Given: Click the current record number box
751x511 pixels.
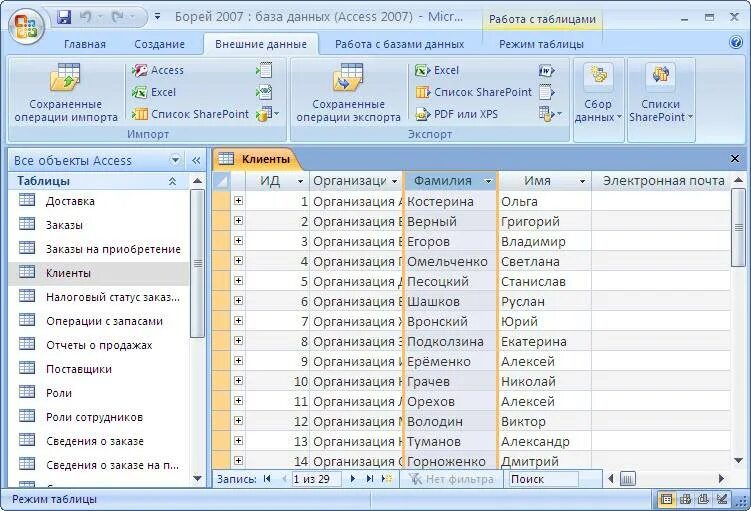Looking at the screenshot, I should coord(316,478).
